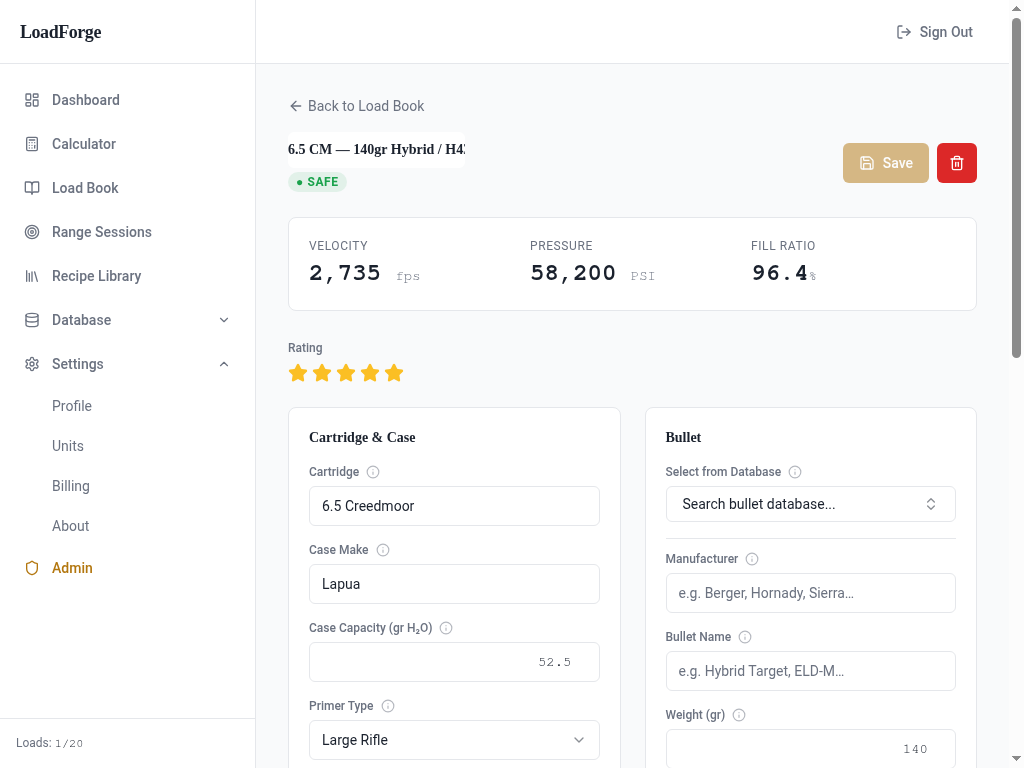The image size is (1024, 768).
Task: Click the Sign Out link
Action: (x=935, y=32)
